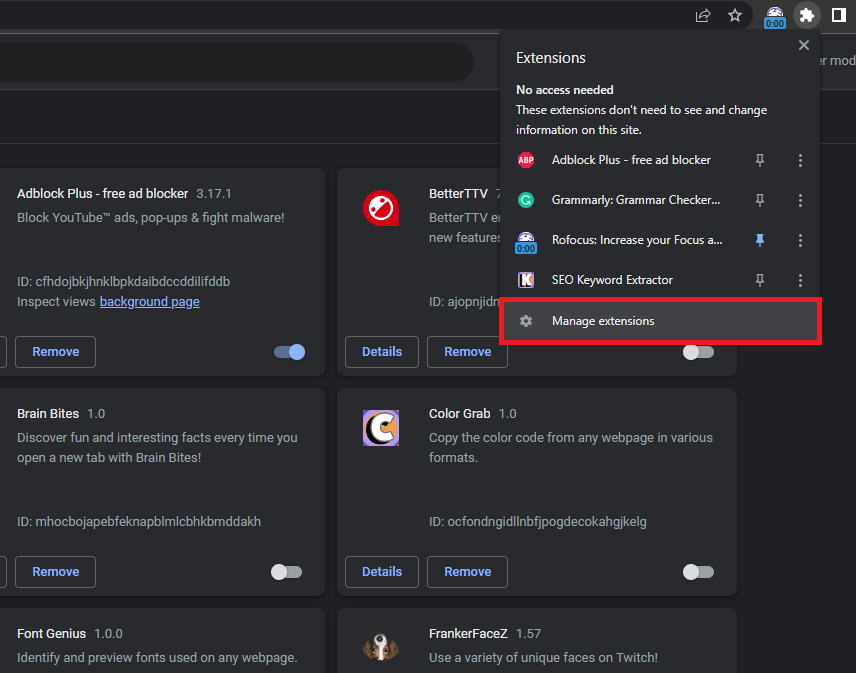Select SEO Keyword Extractor entry
Viewport: 856px width, 673px height.
tap(612, 280)
